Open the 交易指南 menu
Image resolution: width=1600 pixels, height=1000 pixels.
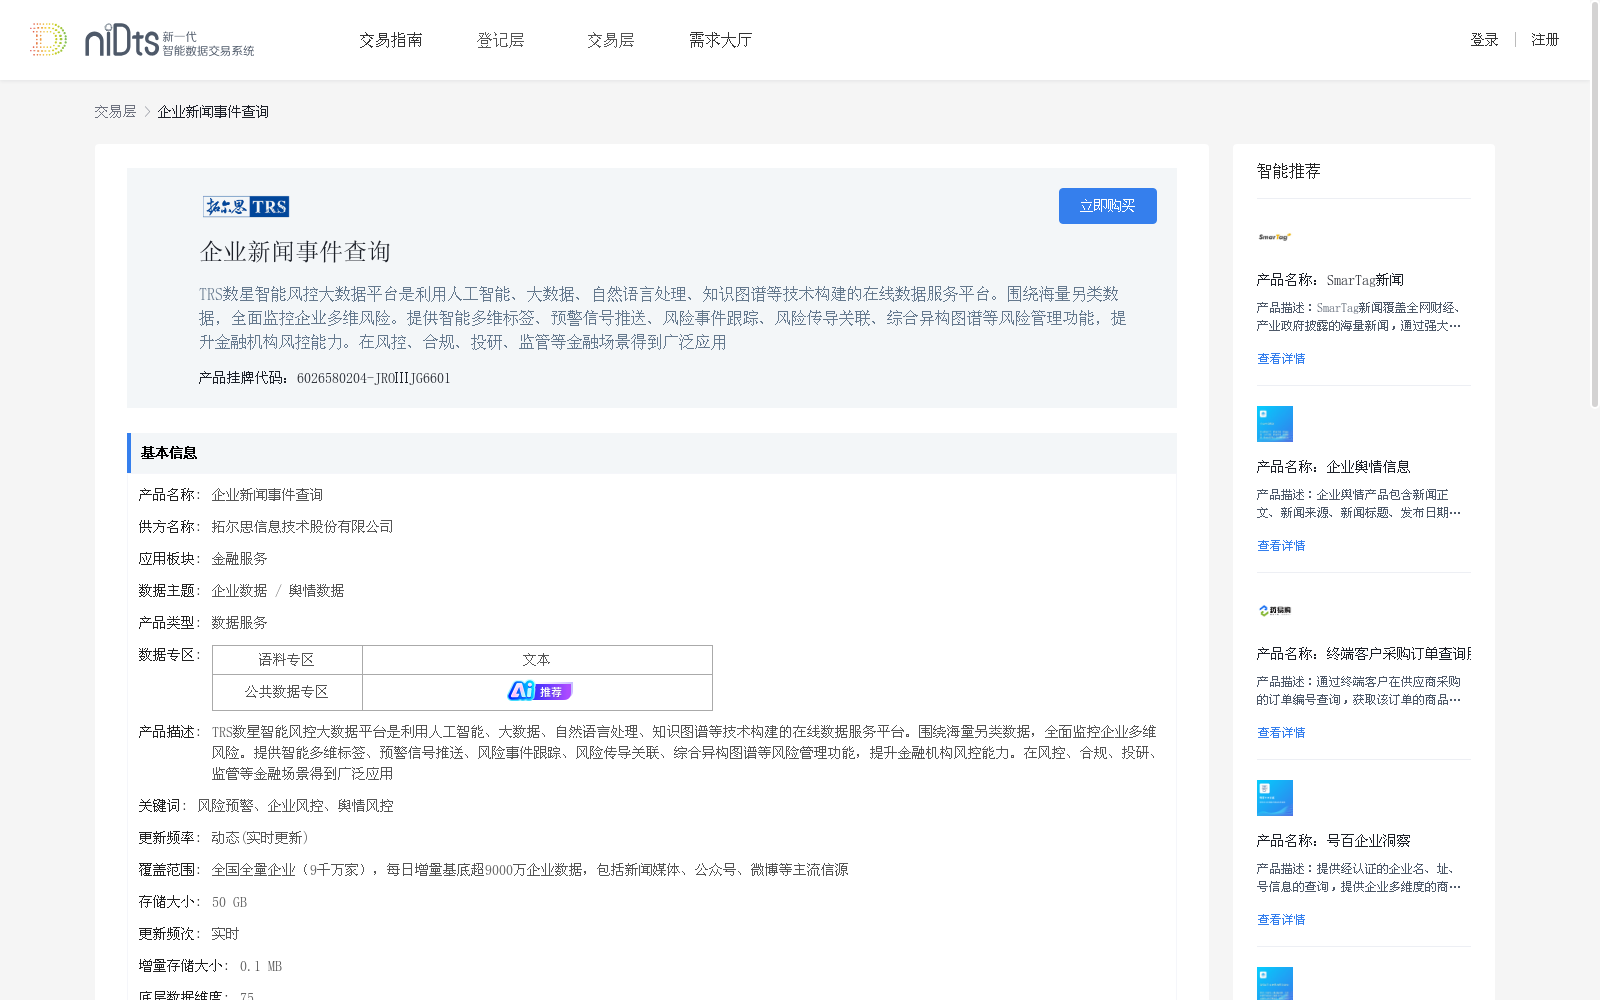pyautogui.click(x=391, y=40)
